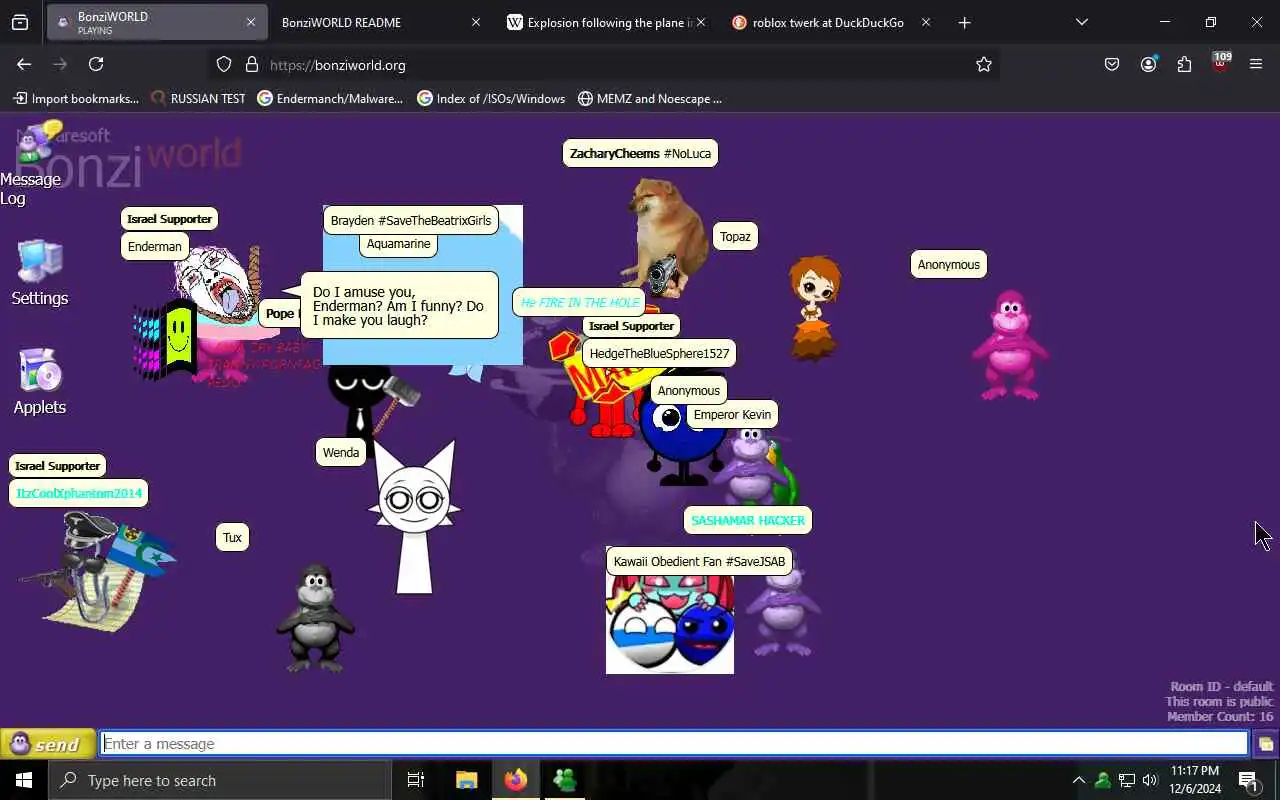Click the HedgeTheBlueSphere1527 name tag

[659, 353]
